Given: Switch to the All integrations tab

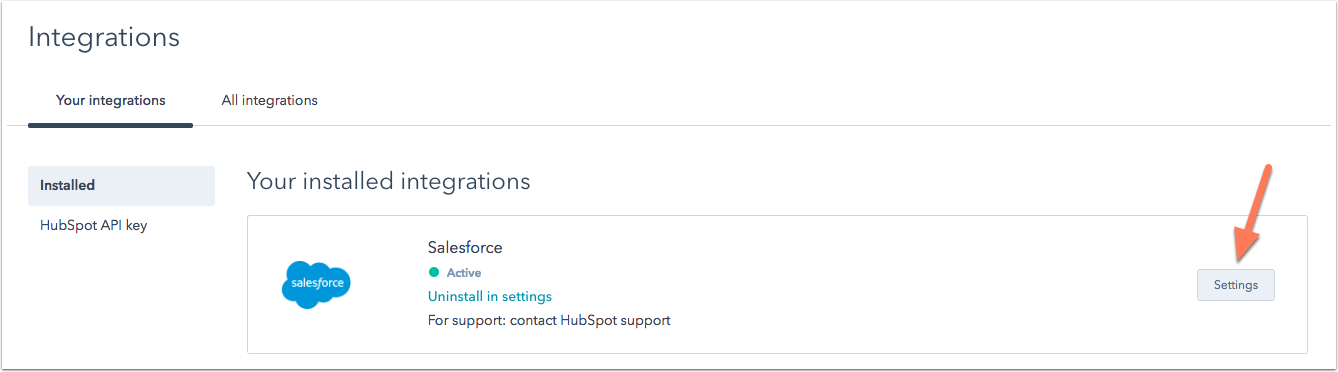Looking at the screenshot, I should point(270,100).
